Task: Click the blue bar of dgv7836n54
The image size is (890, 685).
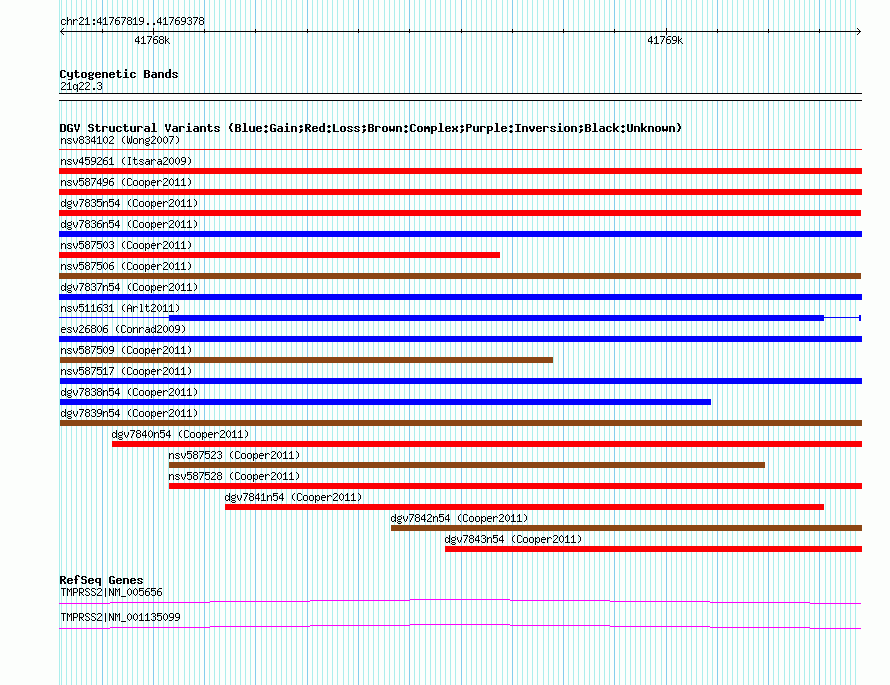Action: 460,234
